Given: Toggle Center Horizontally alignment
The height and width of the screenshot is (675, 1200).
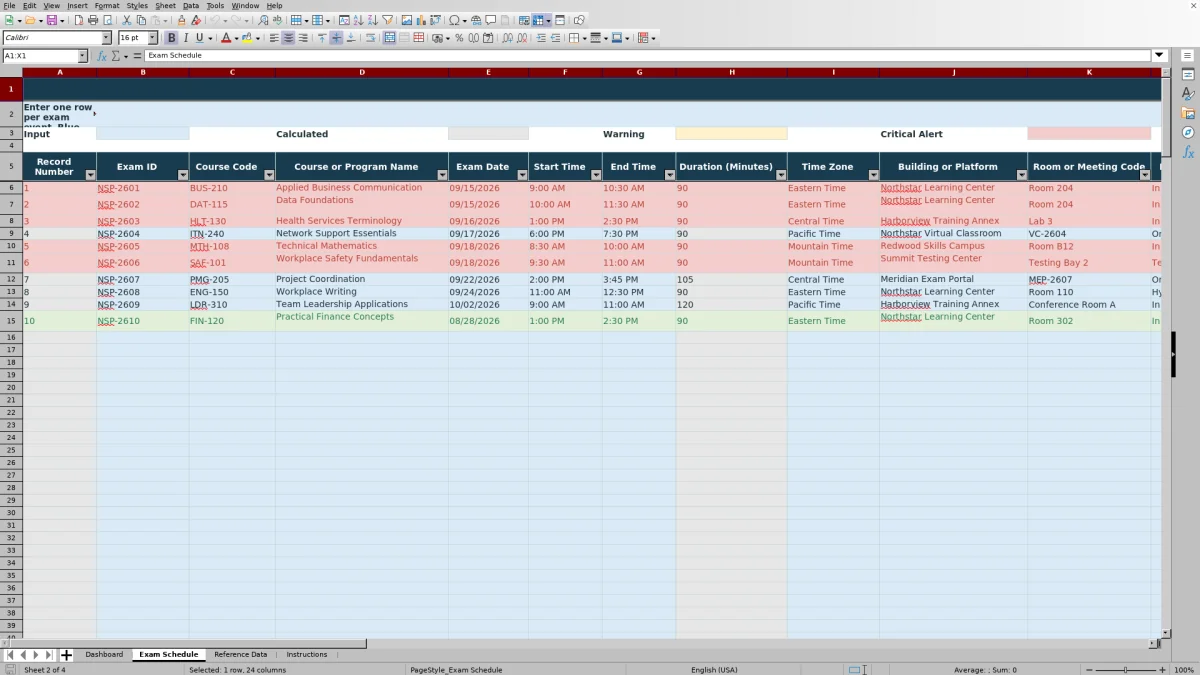Looking at the screenshot, I should pos(288,38).
